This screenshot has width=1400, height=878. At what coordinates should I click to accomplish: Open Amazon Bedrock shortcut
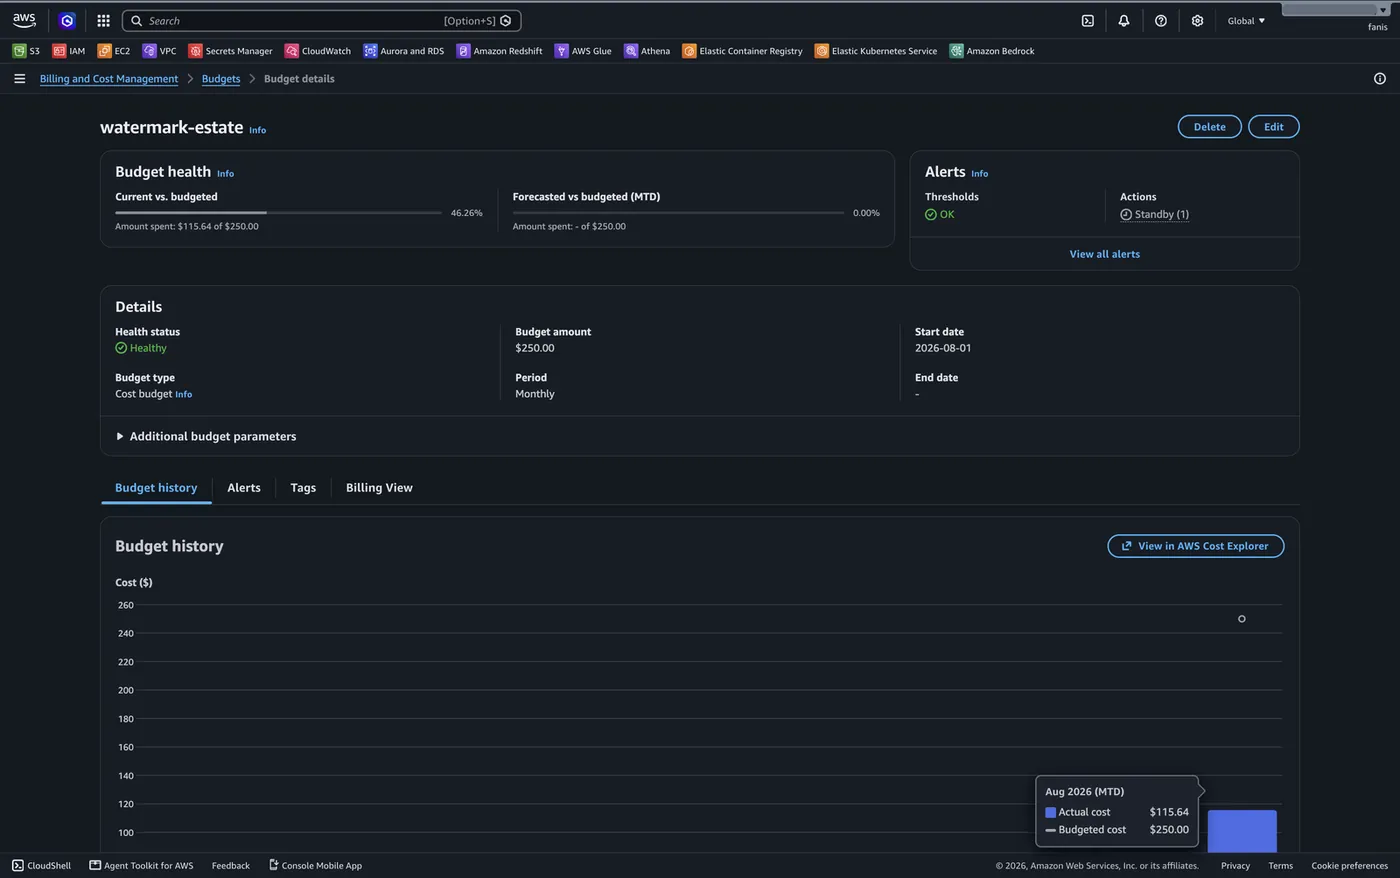point(992,51)
